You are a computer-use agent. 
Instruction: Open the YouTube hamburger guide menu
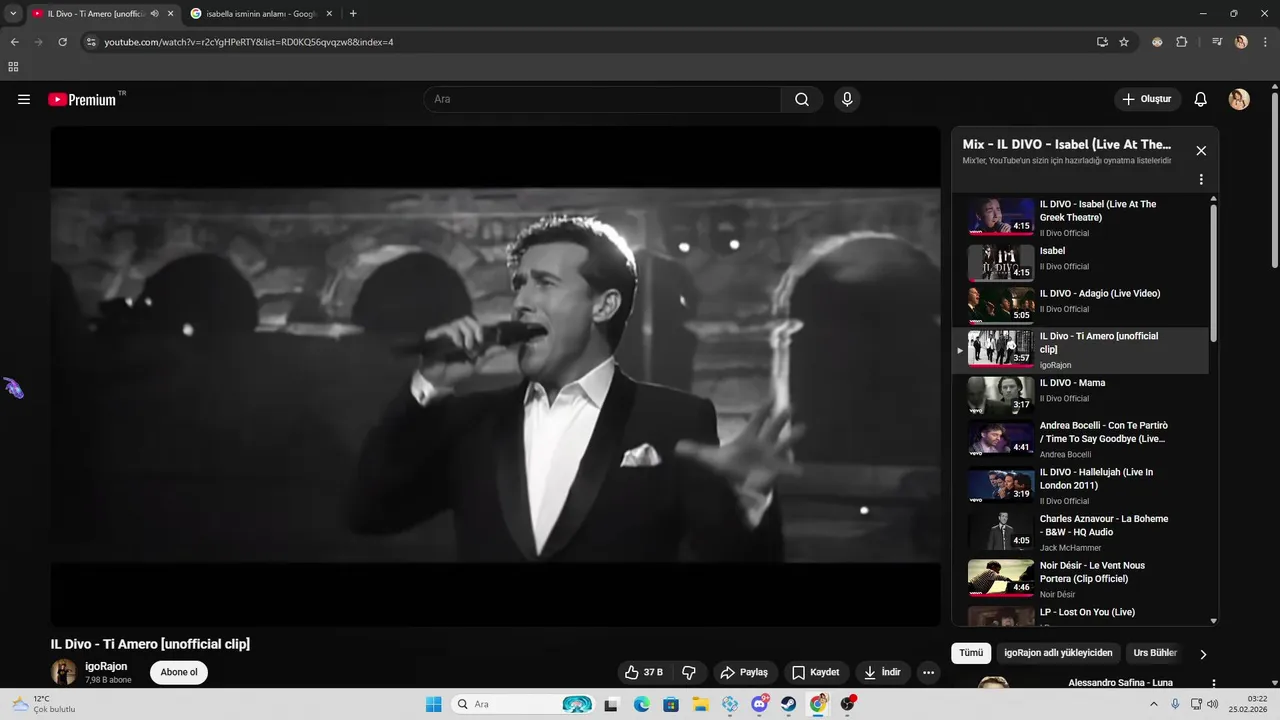[24, 99]
